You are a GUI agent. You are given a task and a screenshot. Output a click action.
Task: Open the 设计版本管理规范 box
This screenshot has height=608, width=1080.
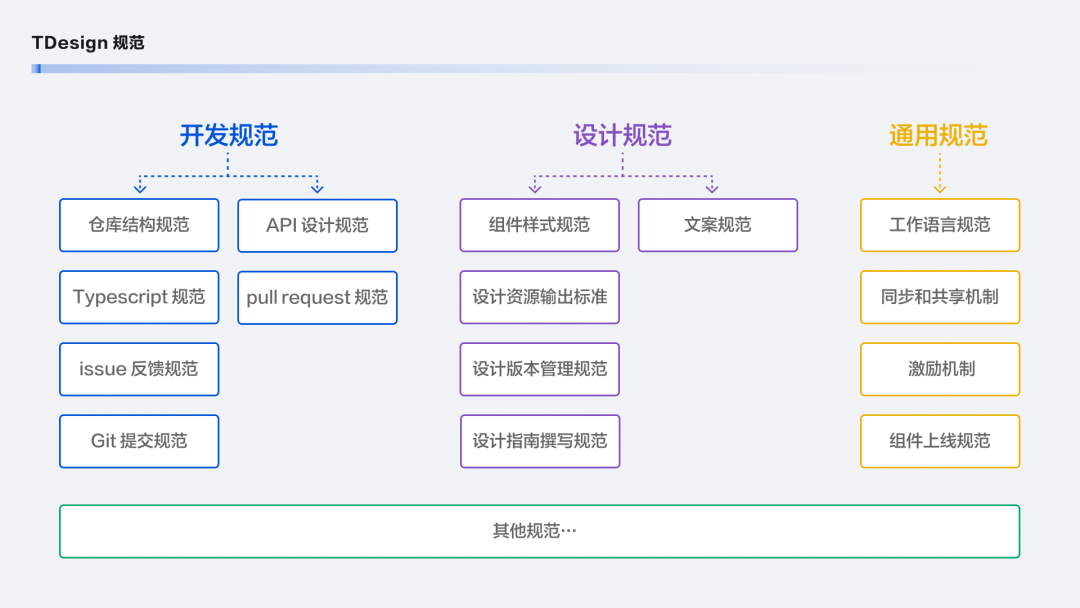(x=540, y=369)
